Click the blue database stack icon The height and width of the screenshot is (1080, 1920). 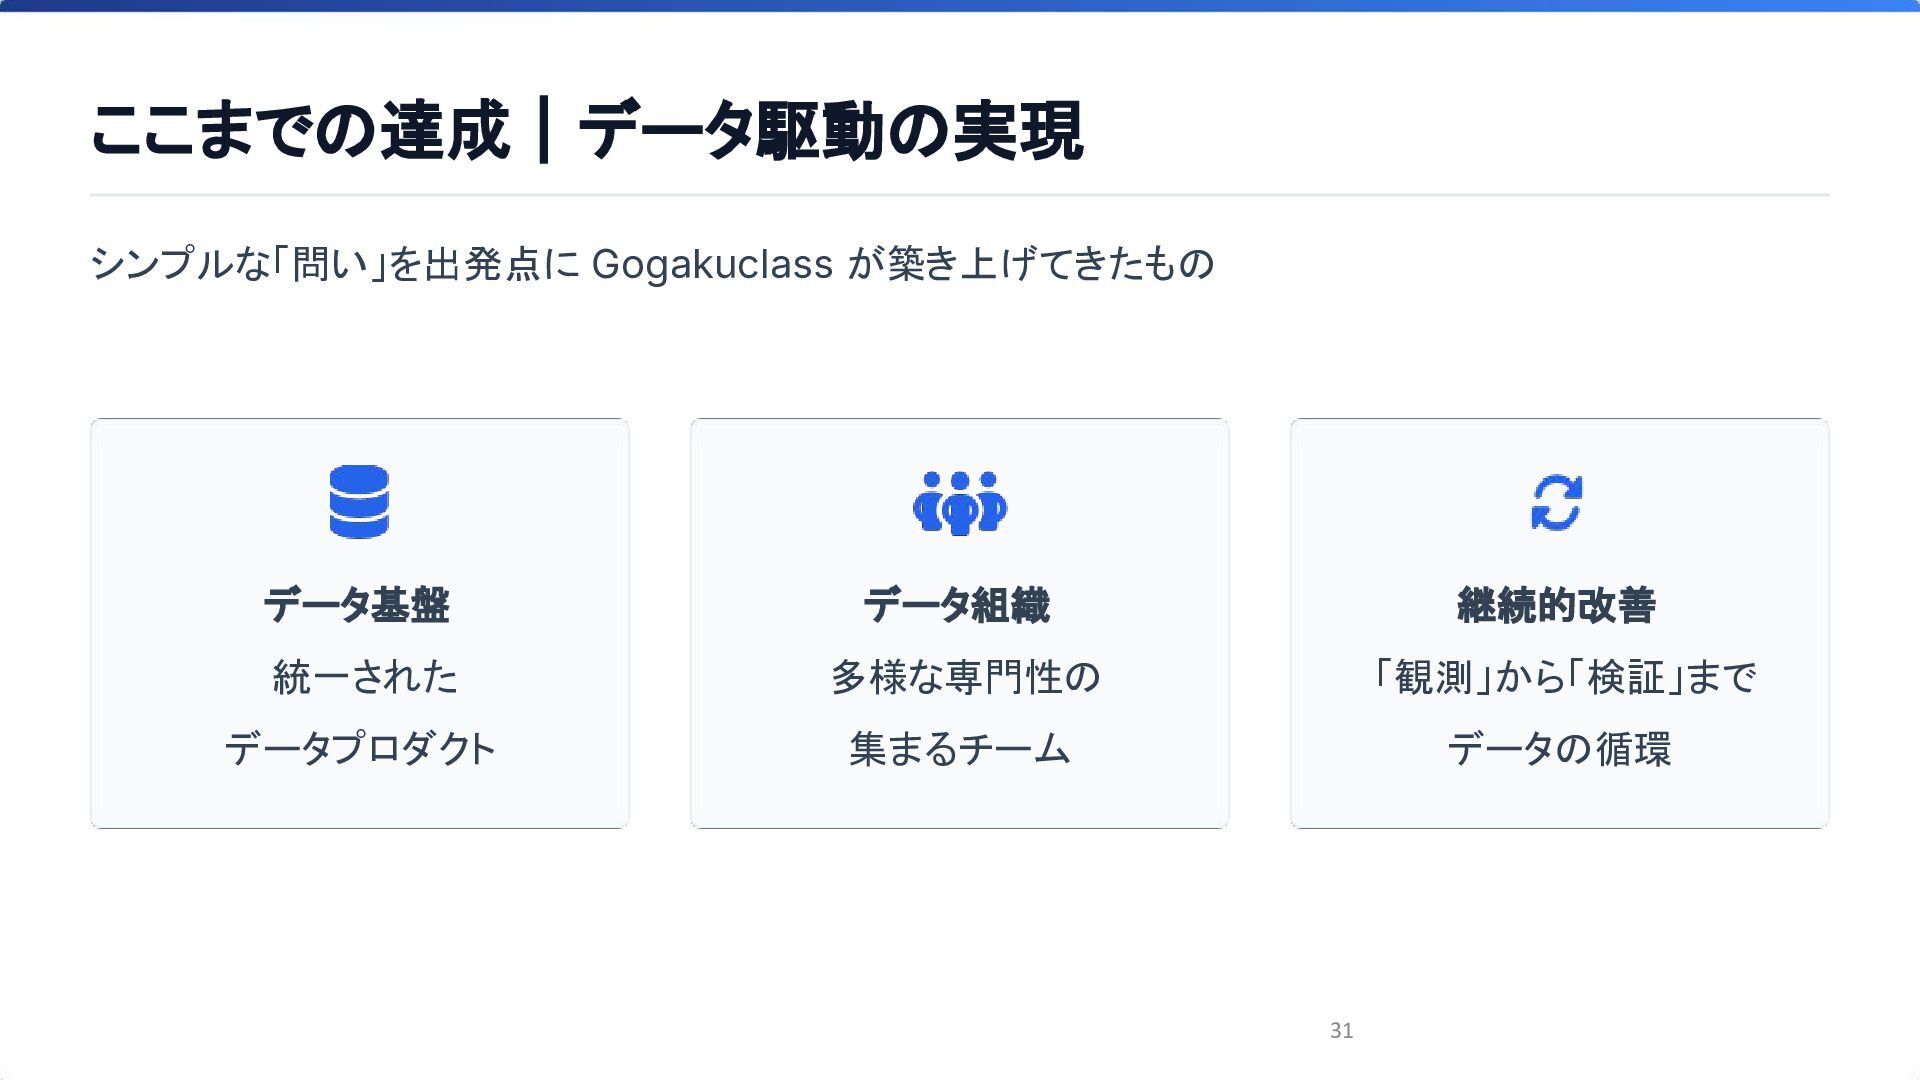pyautogui.click(x=359, y=502)
